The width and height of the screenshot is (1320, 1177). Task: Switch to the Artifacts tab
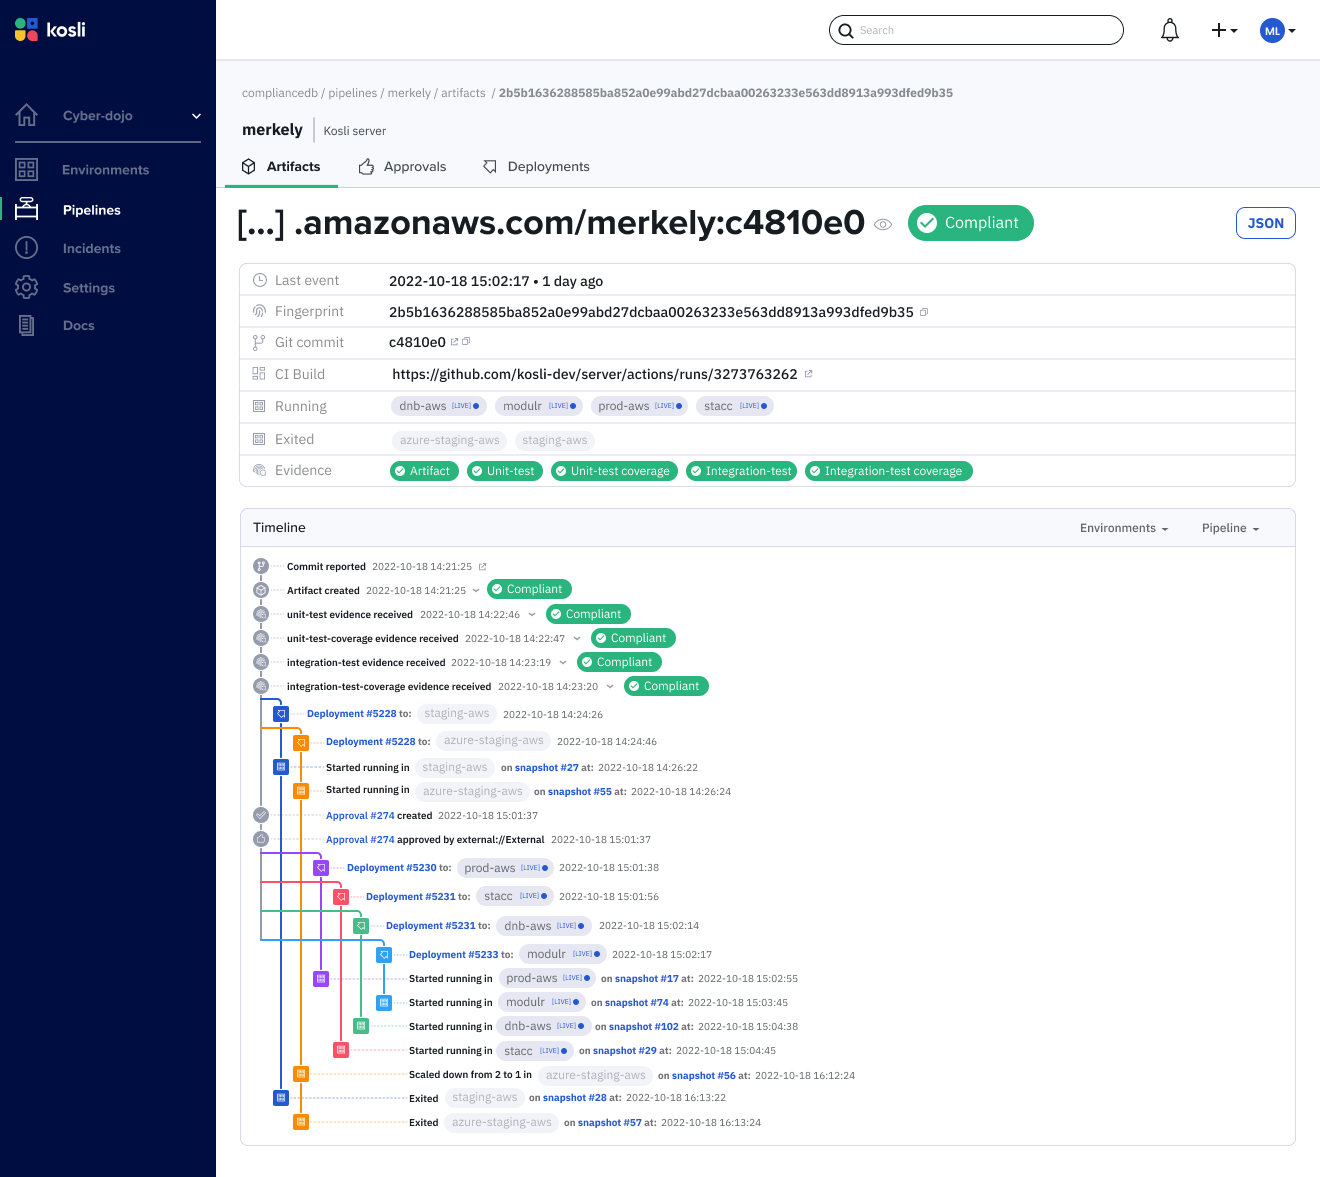point(281,167)
